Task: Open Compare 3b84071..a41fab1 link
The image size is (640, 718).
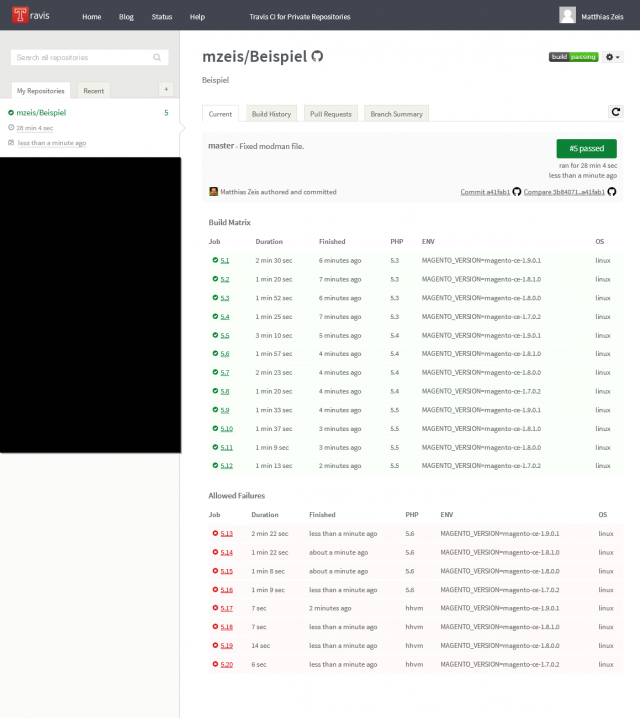Action: (564, 192)
